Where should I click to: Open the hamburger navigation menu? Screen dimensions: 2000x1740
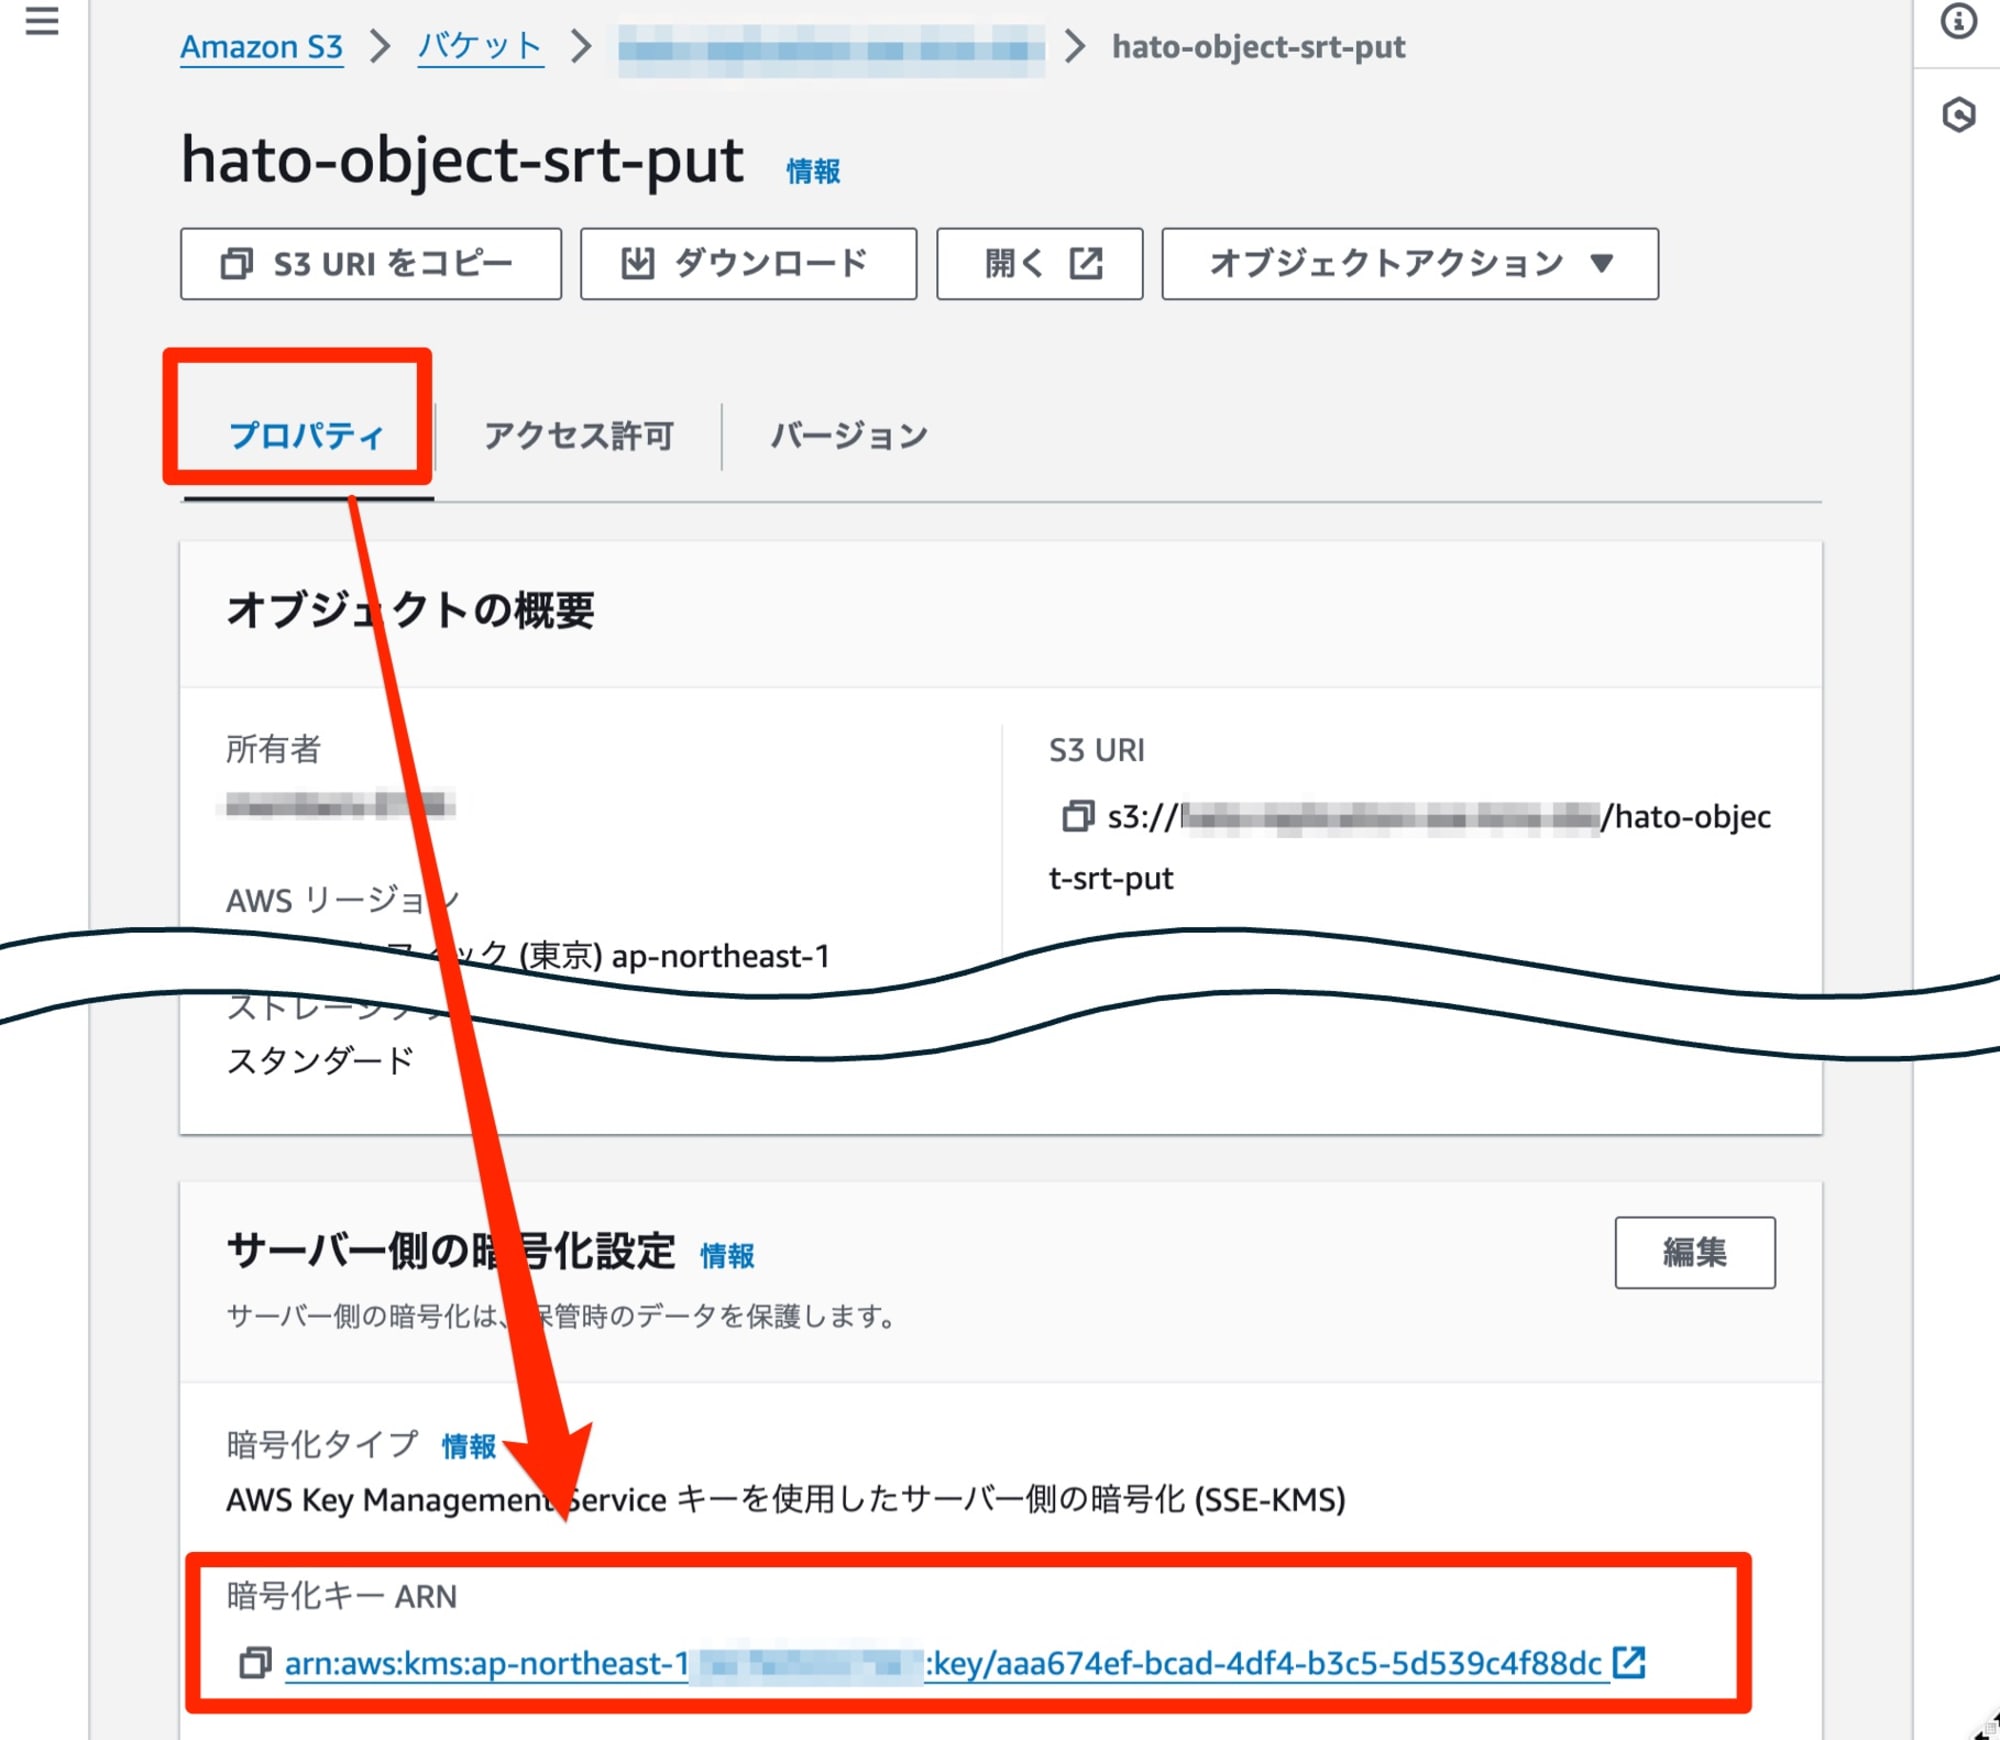point(42,21)
